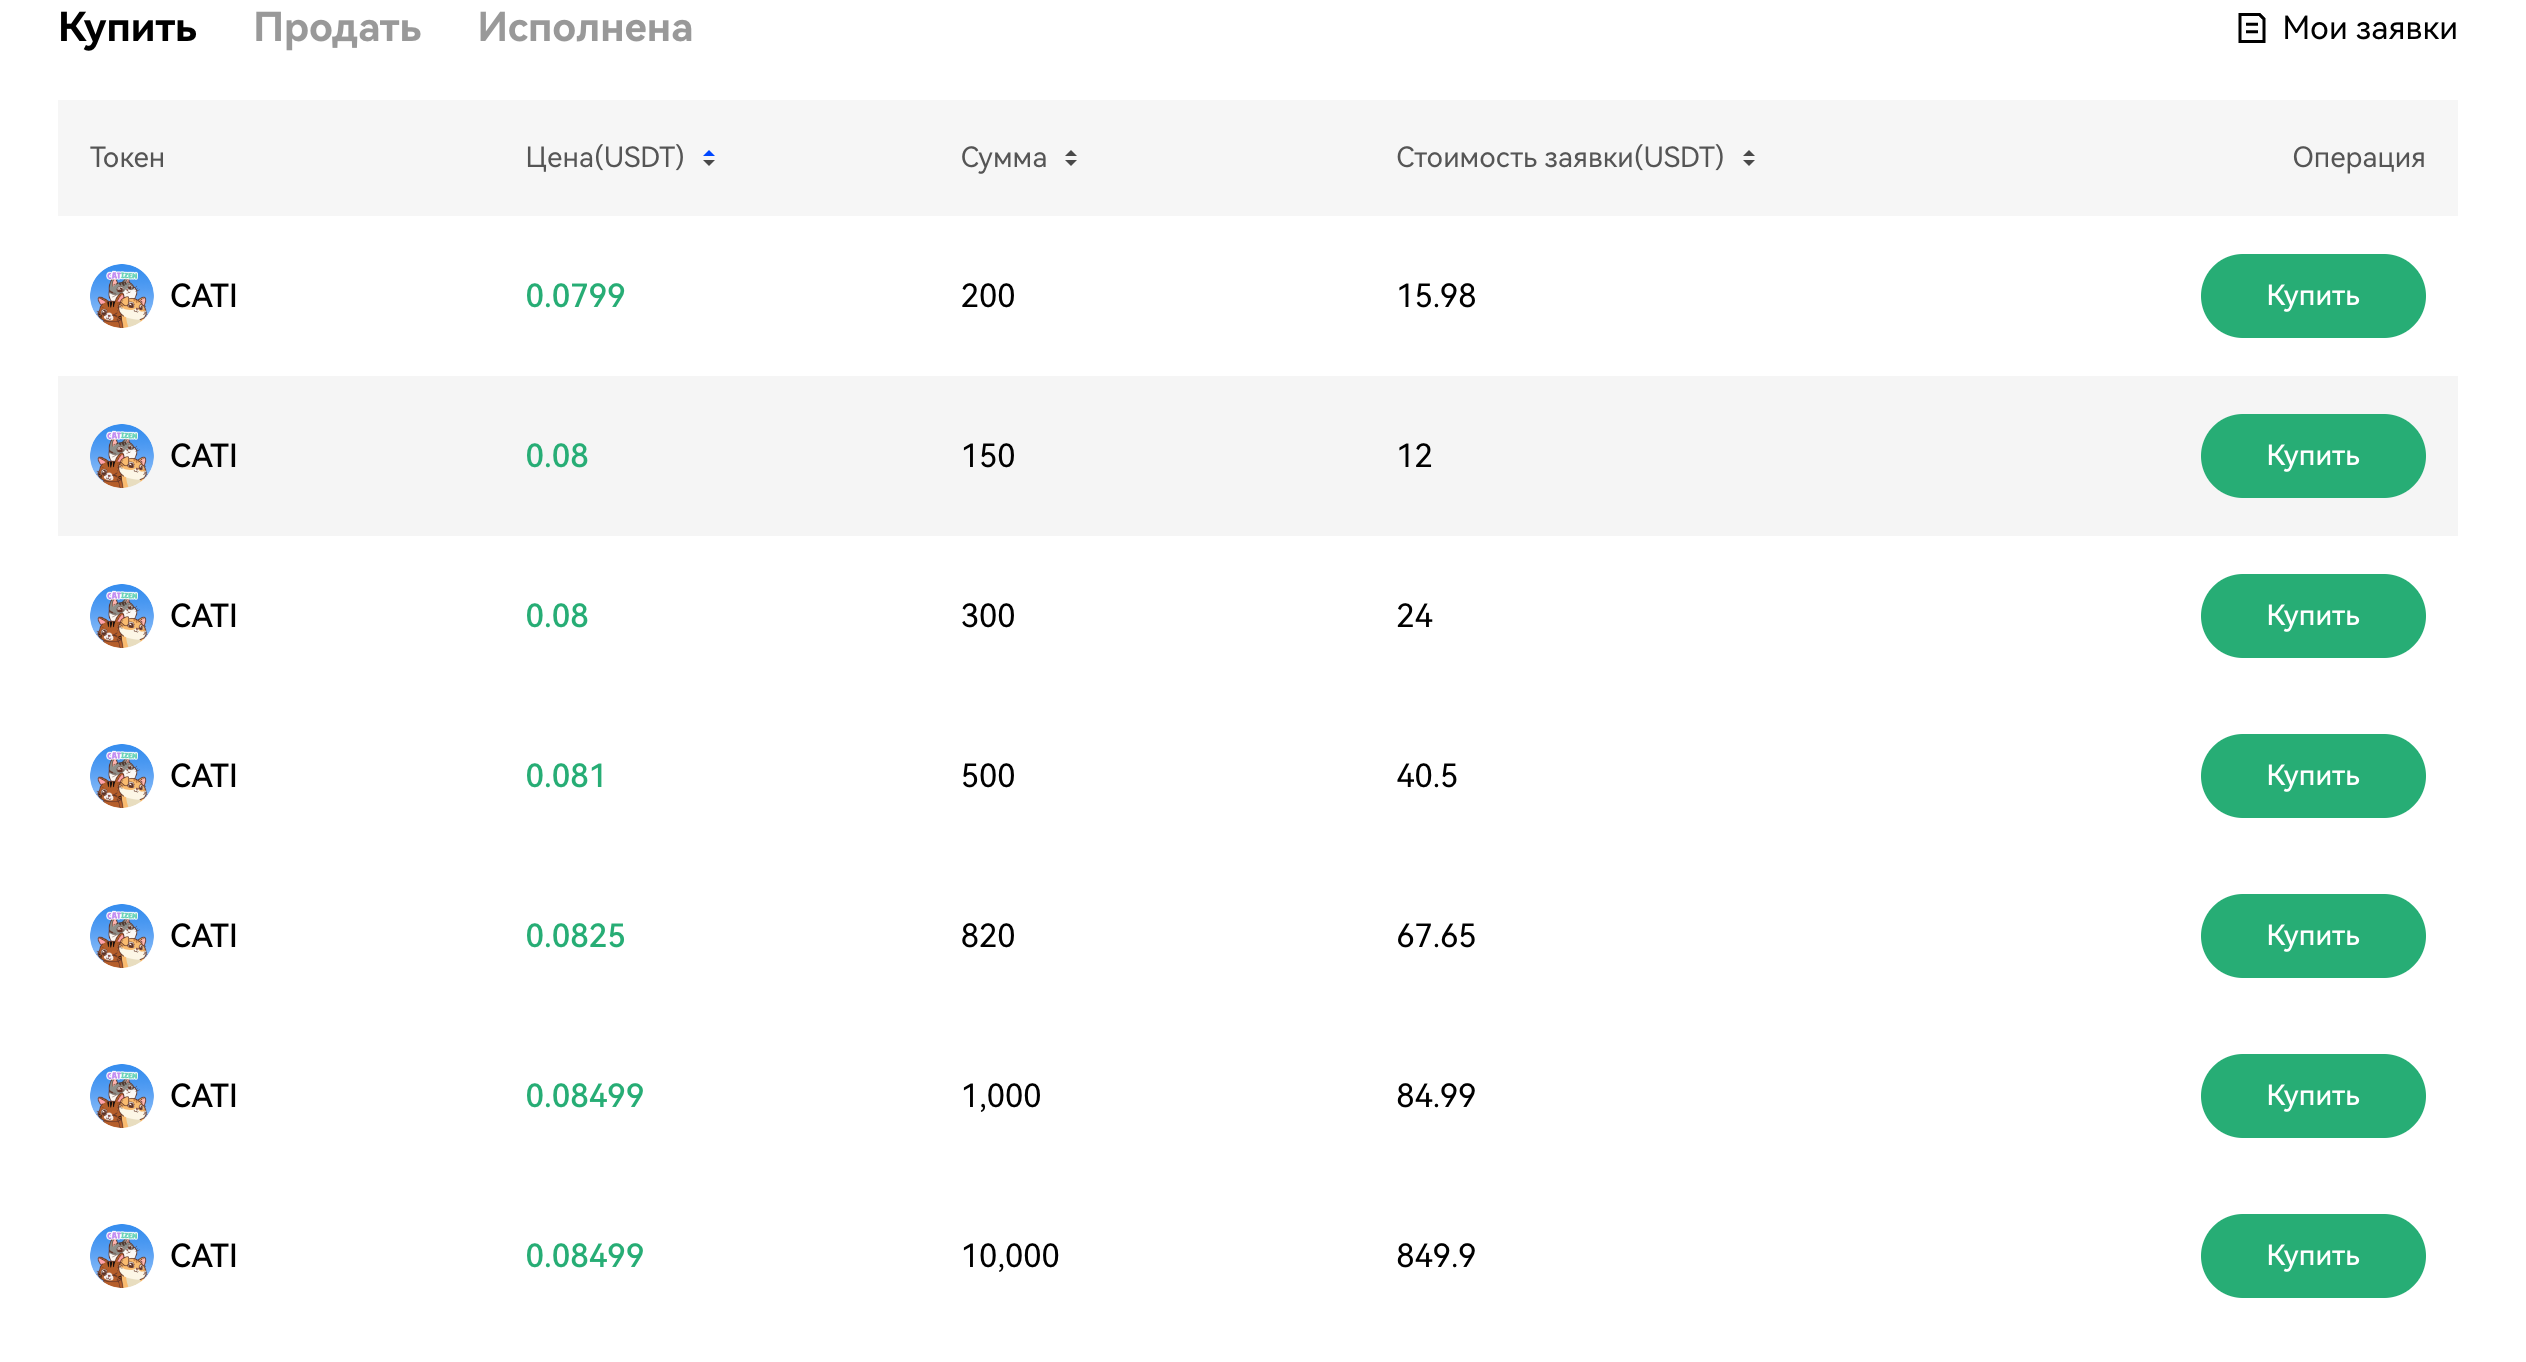Click CATI token icon in 0.0799 row

click(122, 296)
